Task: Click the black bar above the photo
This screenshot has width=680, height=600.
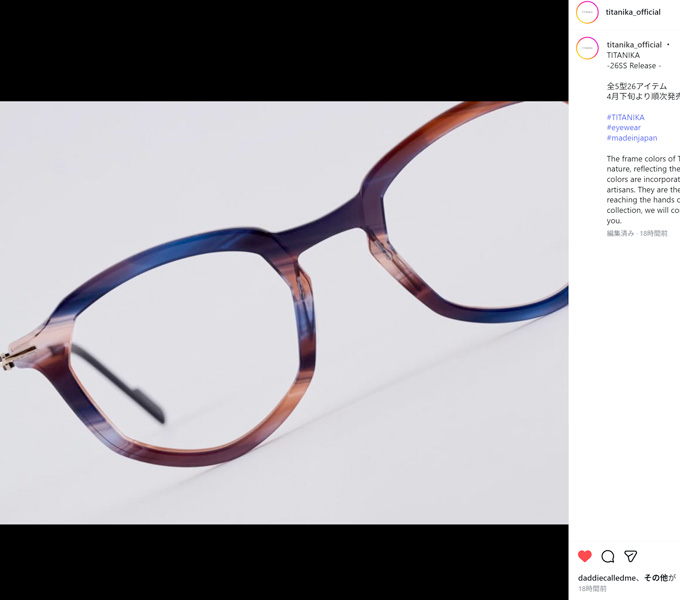Action: coord(284,50)
